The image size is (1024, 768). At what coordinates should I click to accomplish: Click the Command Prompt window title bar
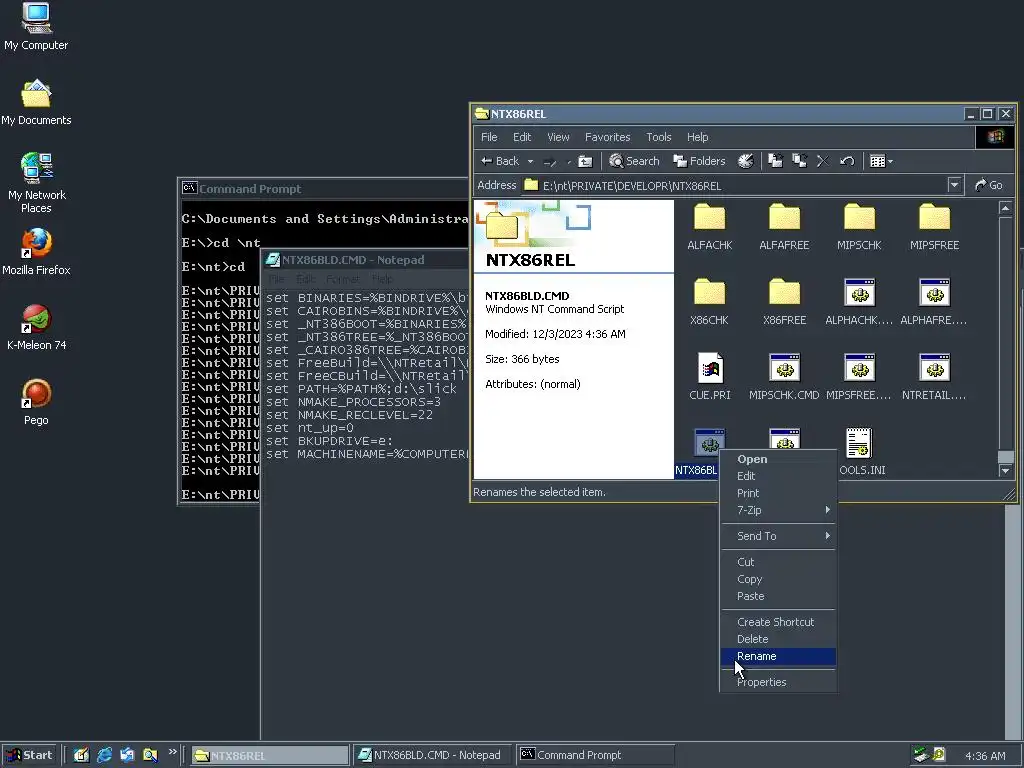tap(323, 189)
